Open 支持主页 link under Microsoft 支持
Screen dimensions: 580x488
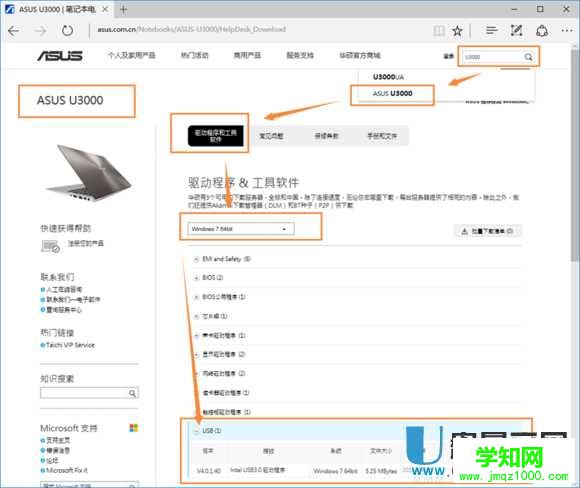(58, 440)
